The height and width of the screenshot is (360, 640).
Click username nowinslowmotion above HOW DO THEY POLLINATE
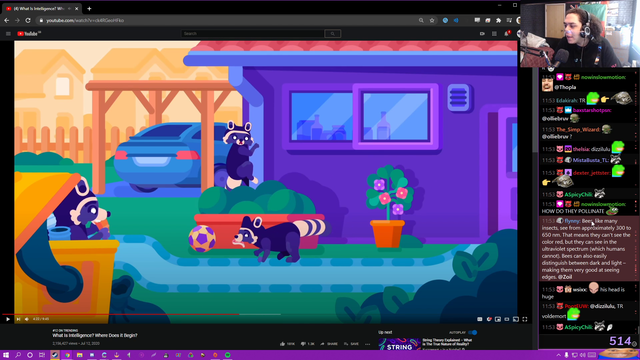tap(603, 204)
